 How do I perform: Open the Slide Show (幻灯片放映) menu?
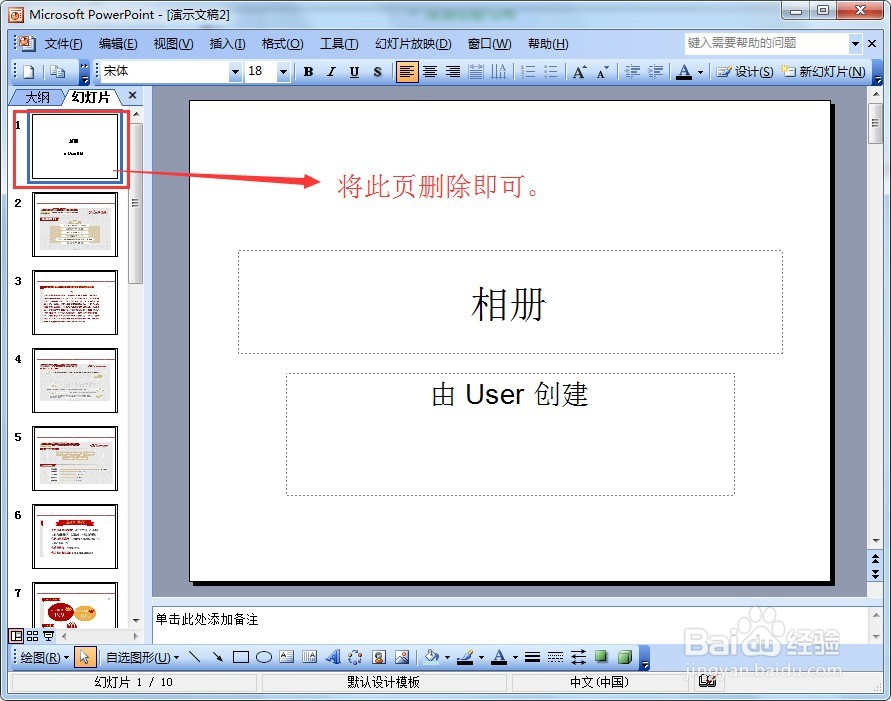(x=413, y=44)
